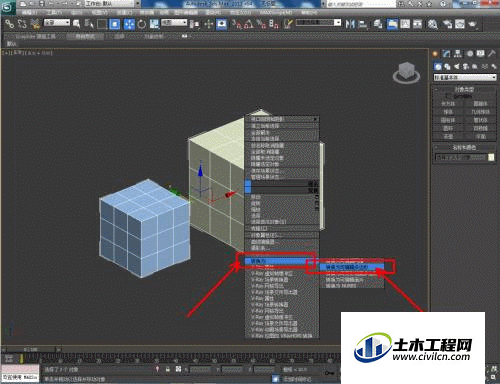Choose the Select and Rotate tool
This screenshot has width=500, height=384.
click(142, 24)
